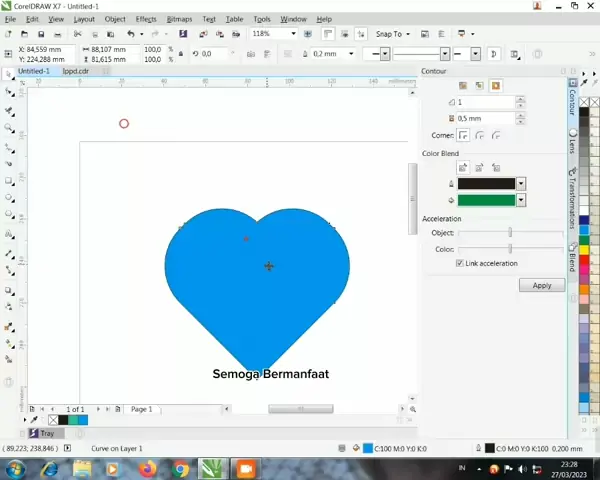This screenshot has height=480, width=600.
Task: Click the Undo arrow in the toolbar
Action: (130, 34)
